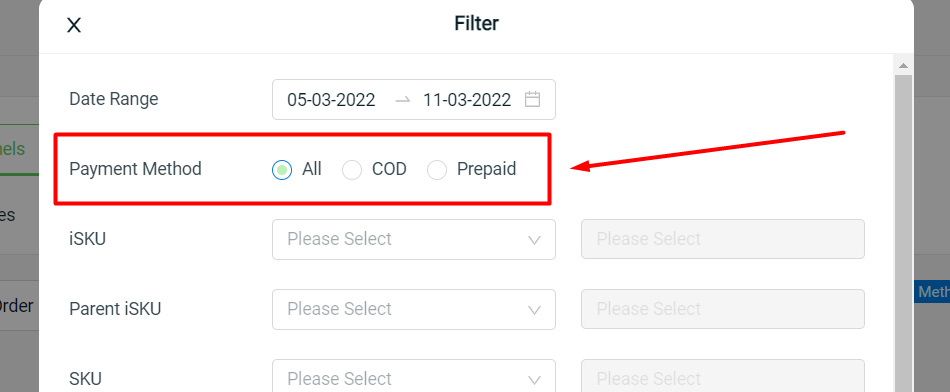Click the second iSKU Please Select field
Image resolution: width=950 pixels, height=392 pixels.
(723, 239)
